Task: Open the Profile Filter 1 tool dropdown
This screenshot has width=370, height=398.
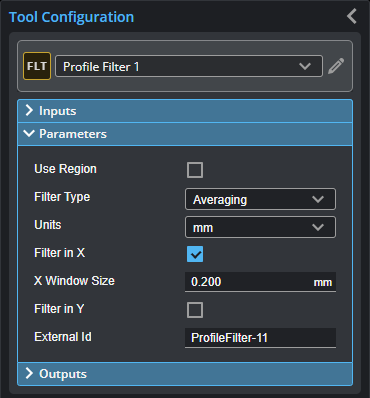Action: tap(189, 66)
